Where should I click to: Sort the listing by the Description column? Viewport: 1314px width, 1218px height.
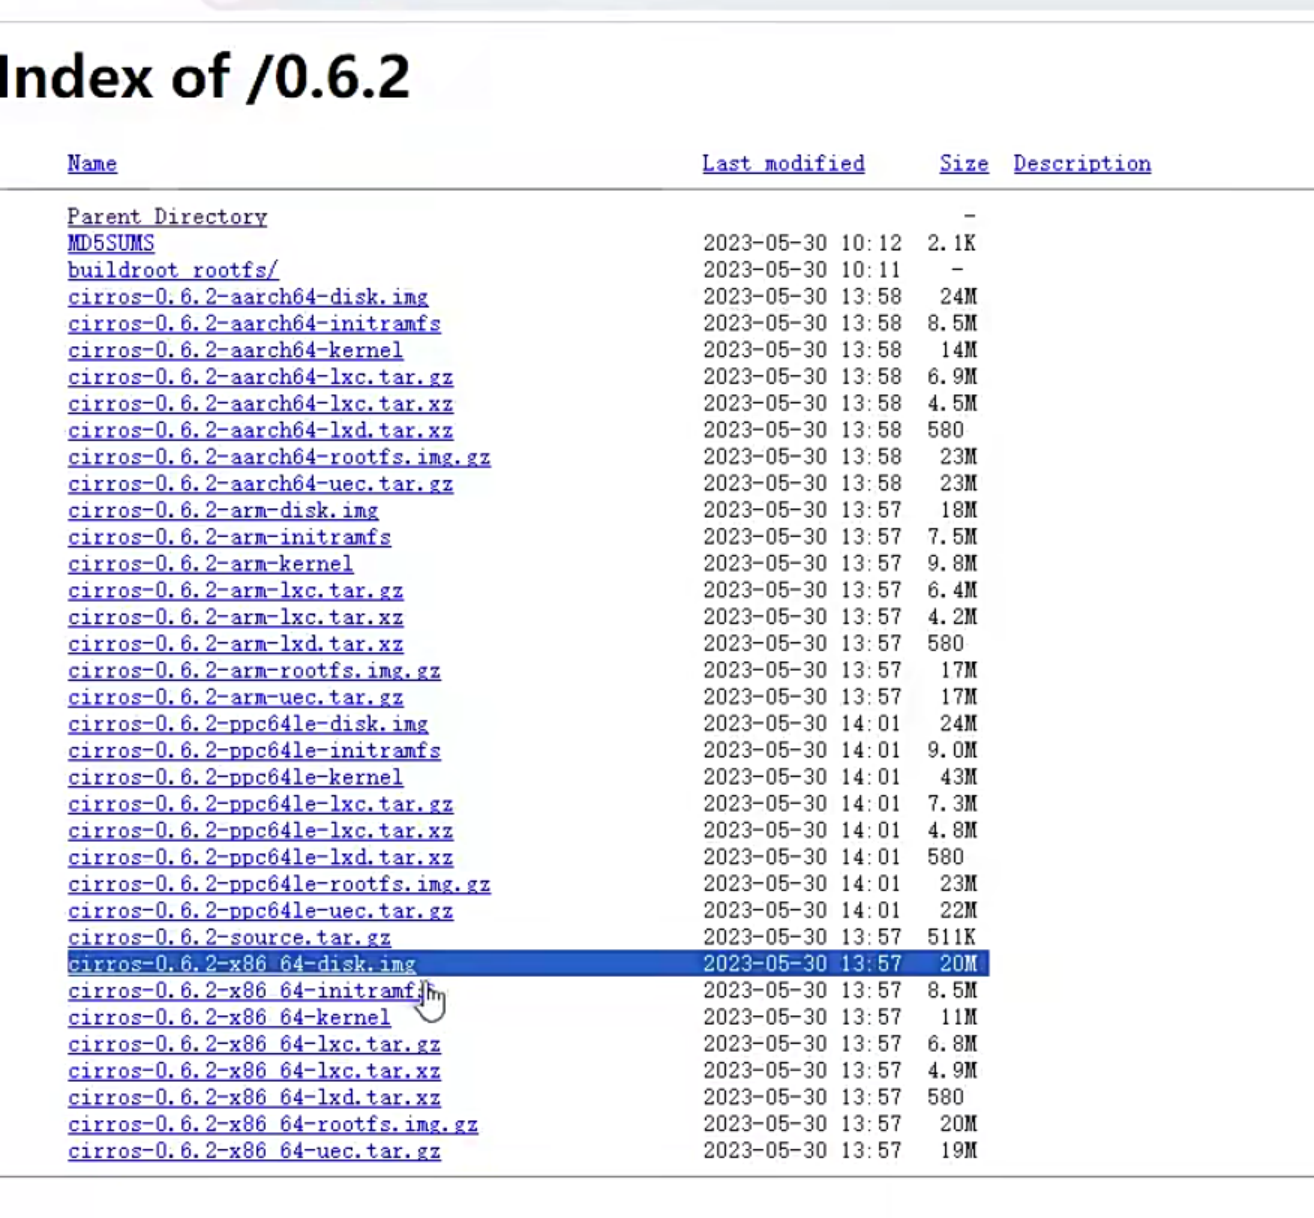[1082, 163]
